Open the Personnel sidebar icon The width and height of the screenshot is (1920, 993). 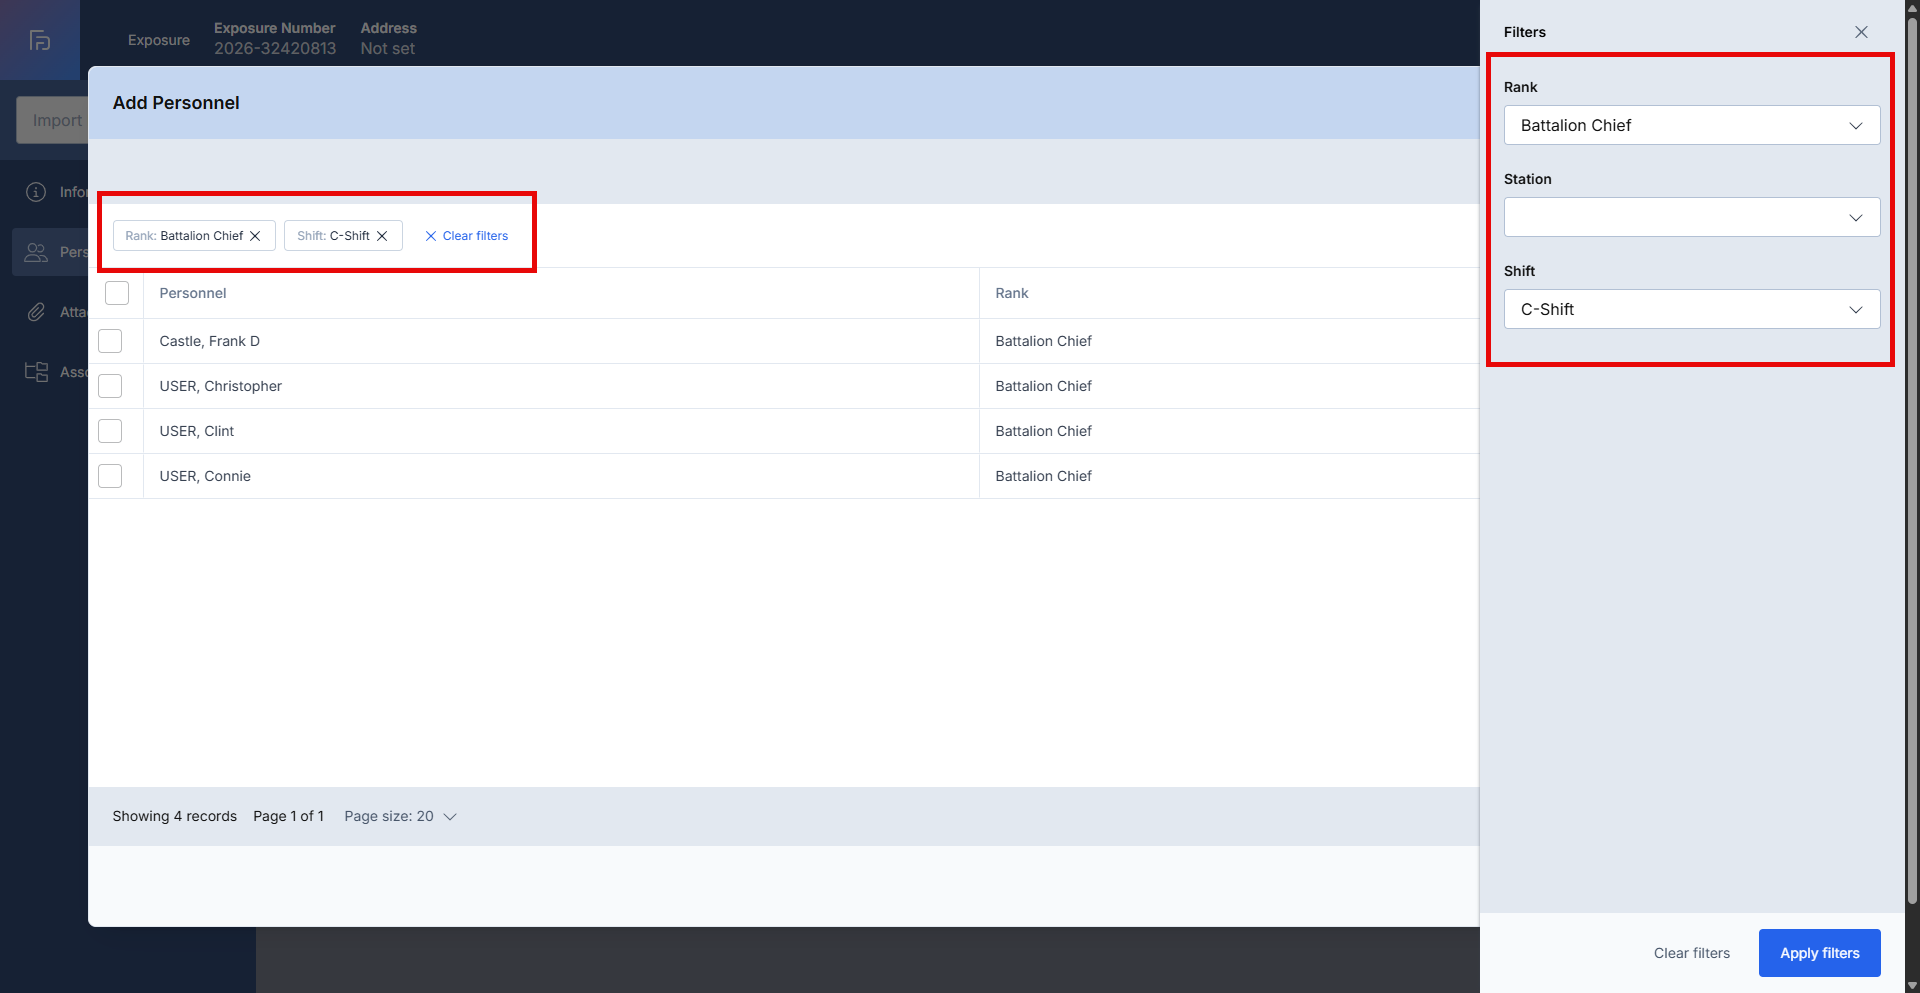point(36,252)
